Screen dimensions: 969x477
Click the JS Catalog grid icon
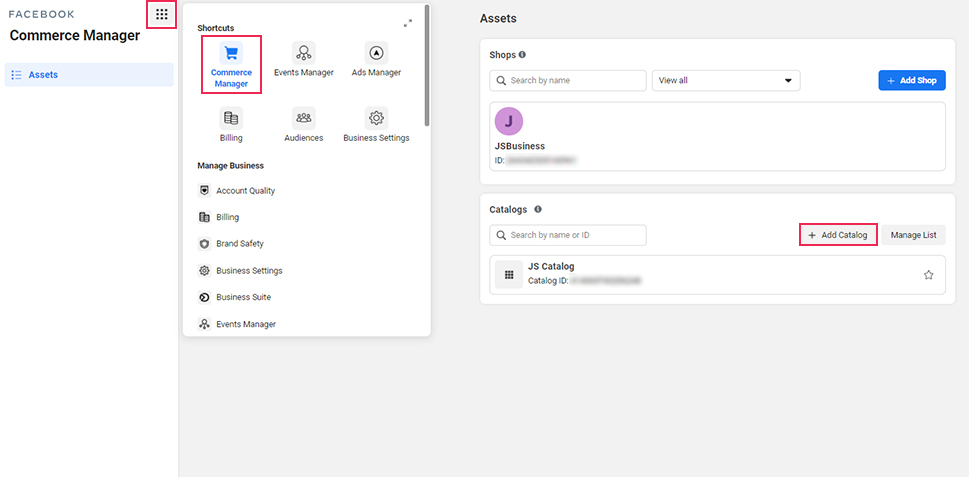click(509, 275)
